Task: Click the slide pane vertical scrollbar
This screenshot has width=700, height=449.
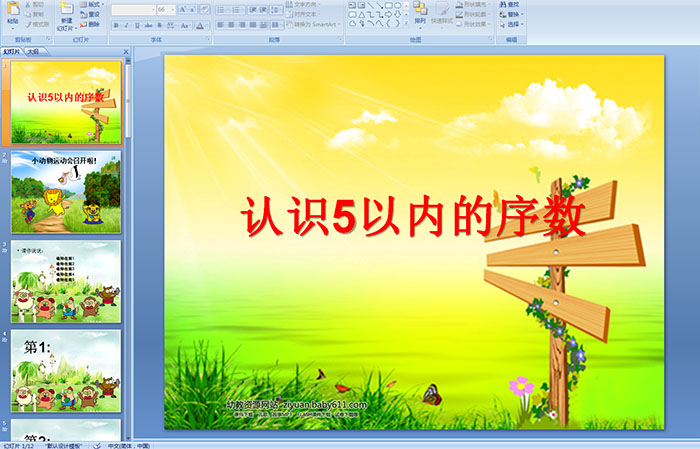Action: pos(129,250)
